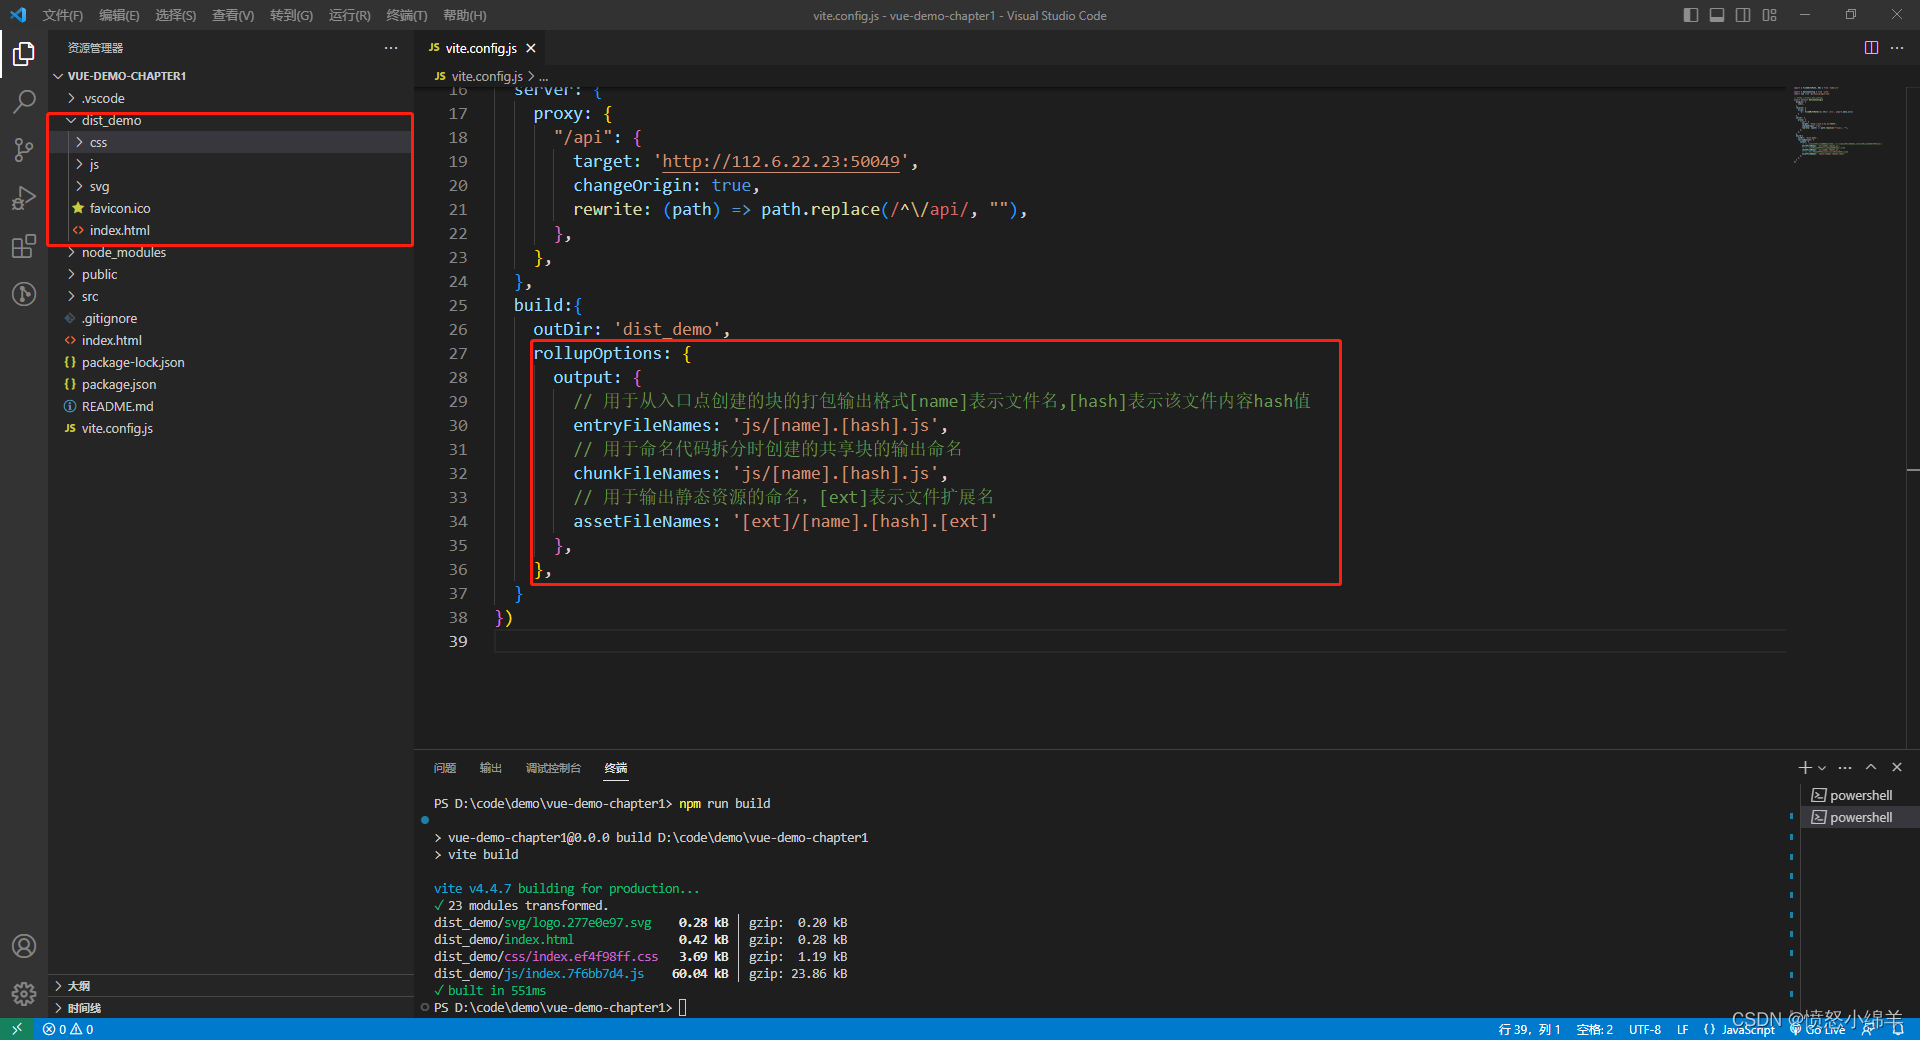This screenshot has height=1040, width=1920.
Task: Change LF end of line sequence
Action: (x=1683, y=1029)
